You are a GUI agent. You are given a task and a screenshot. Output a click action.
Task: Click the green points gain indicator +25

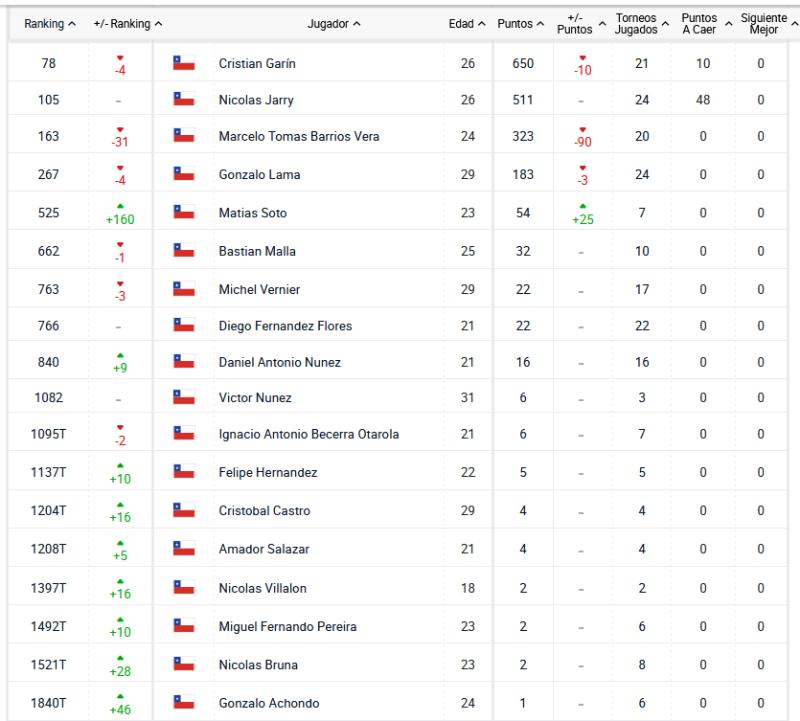pos(582,213)
